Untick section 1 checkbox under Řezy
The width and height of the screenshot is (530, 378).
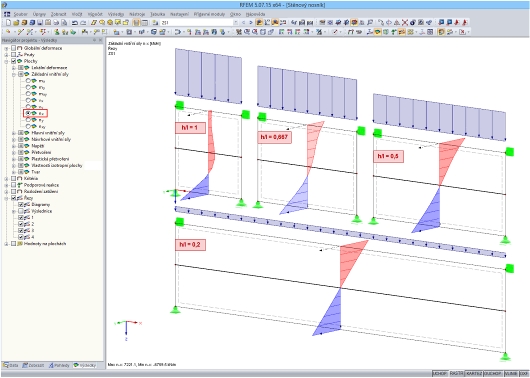click(x=21, y=217)
